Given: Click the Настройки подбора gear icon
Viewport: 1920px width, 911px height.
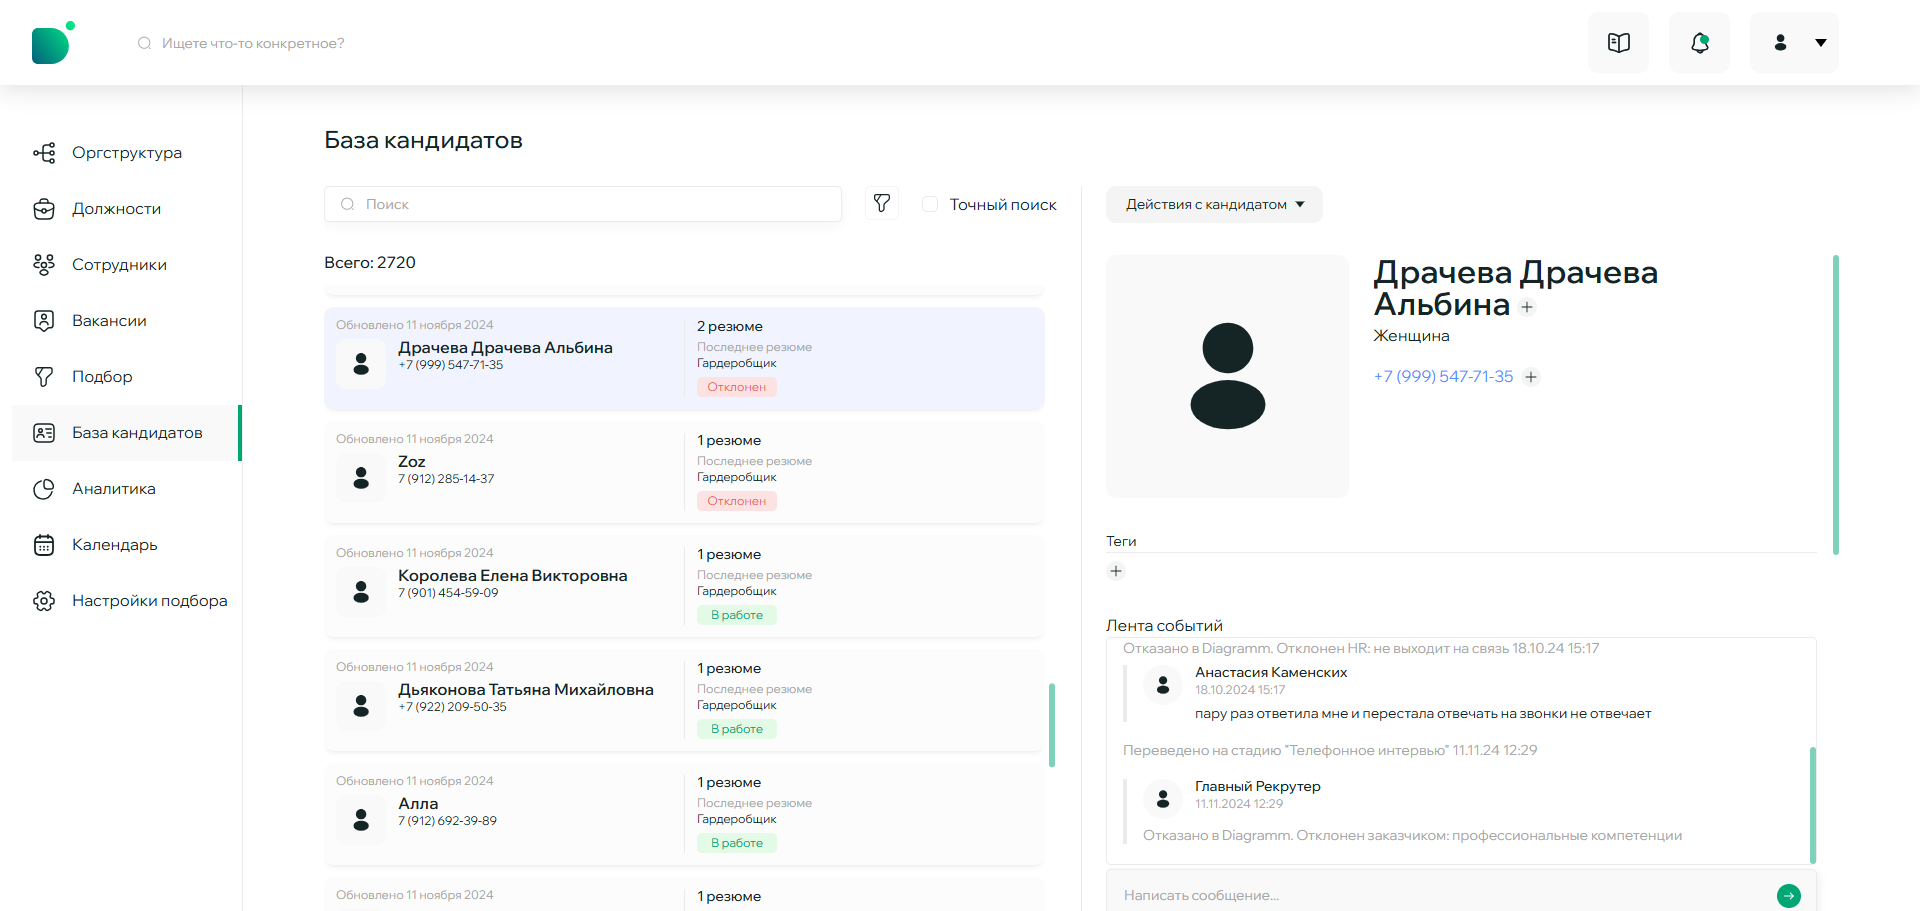Looking at the screenshot, I should tap(44, 601).
